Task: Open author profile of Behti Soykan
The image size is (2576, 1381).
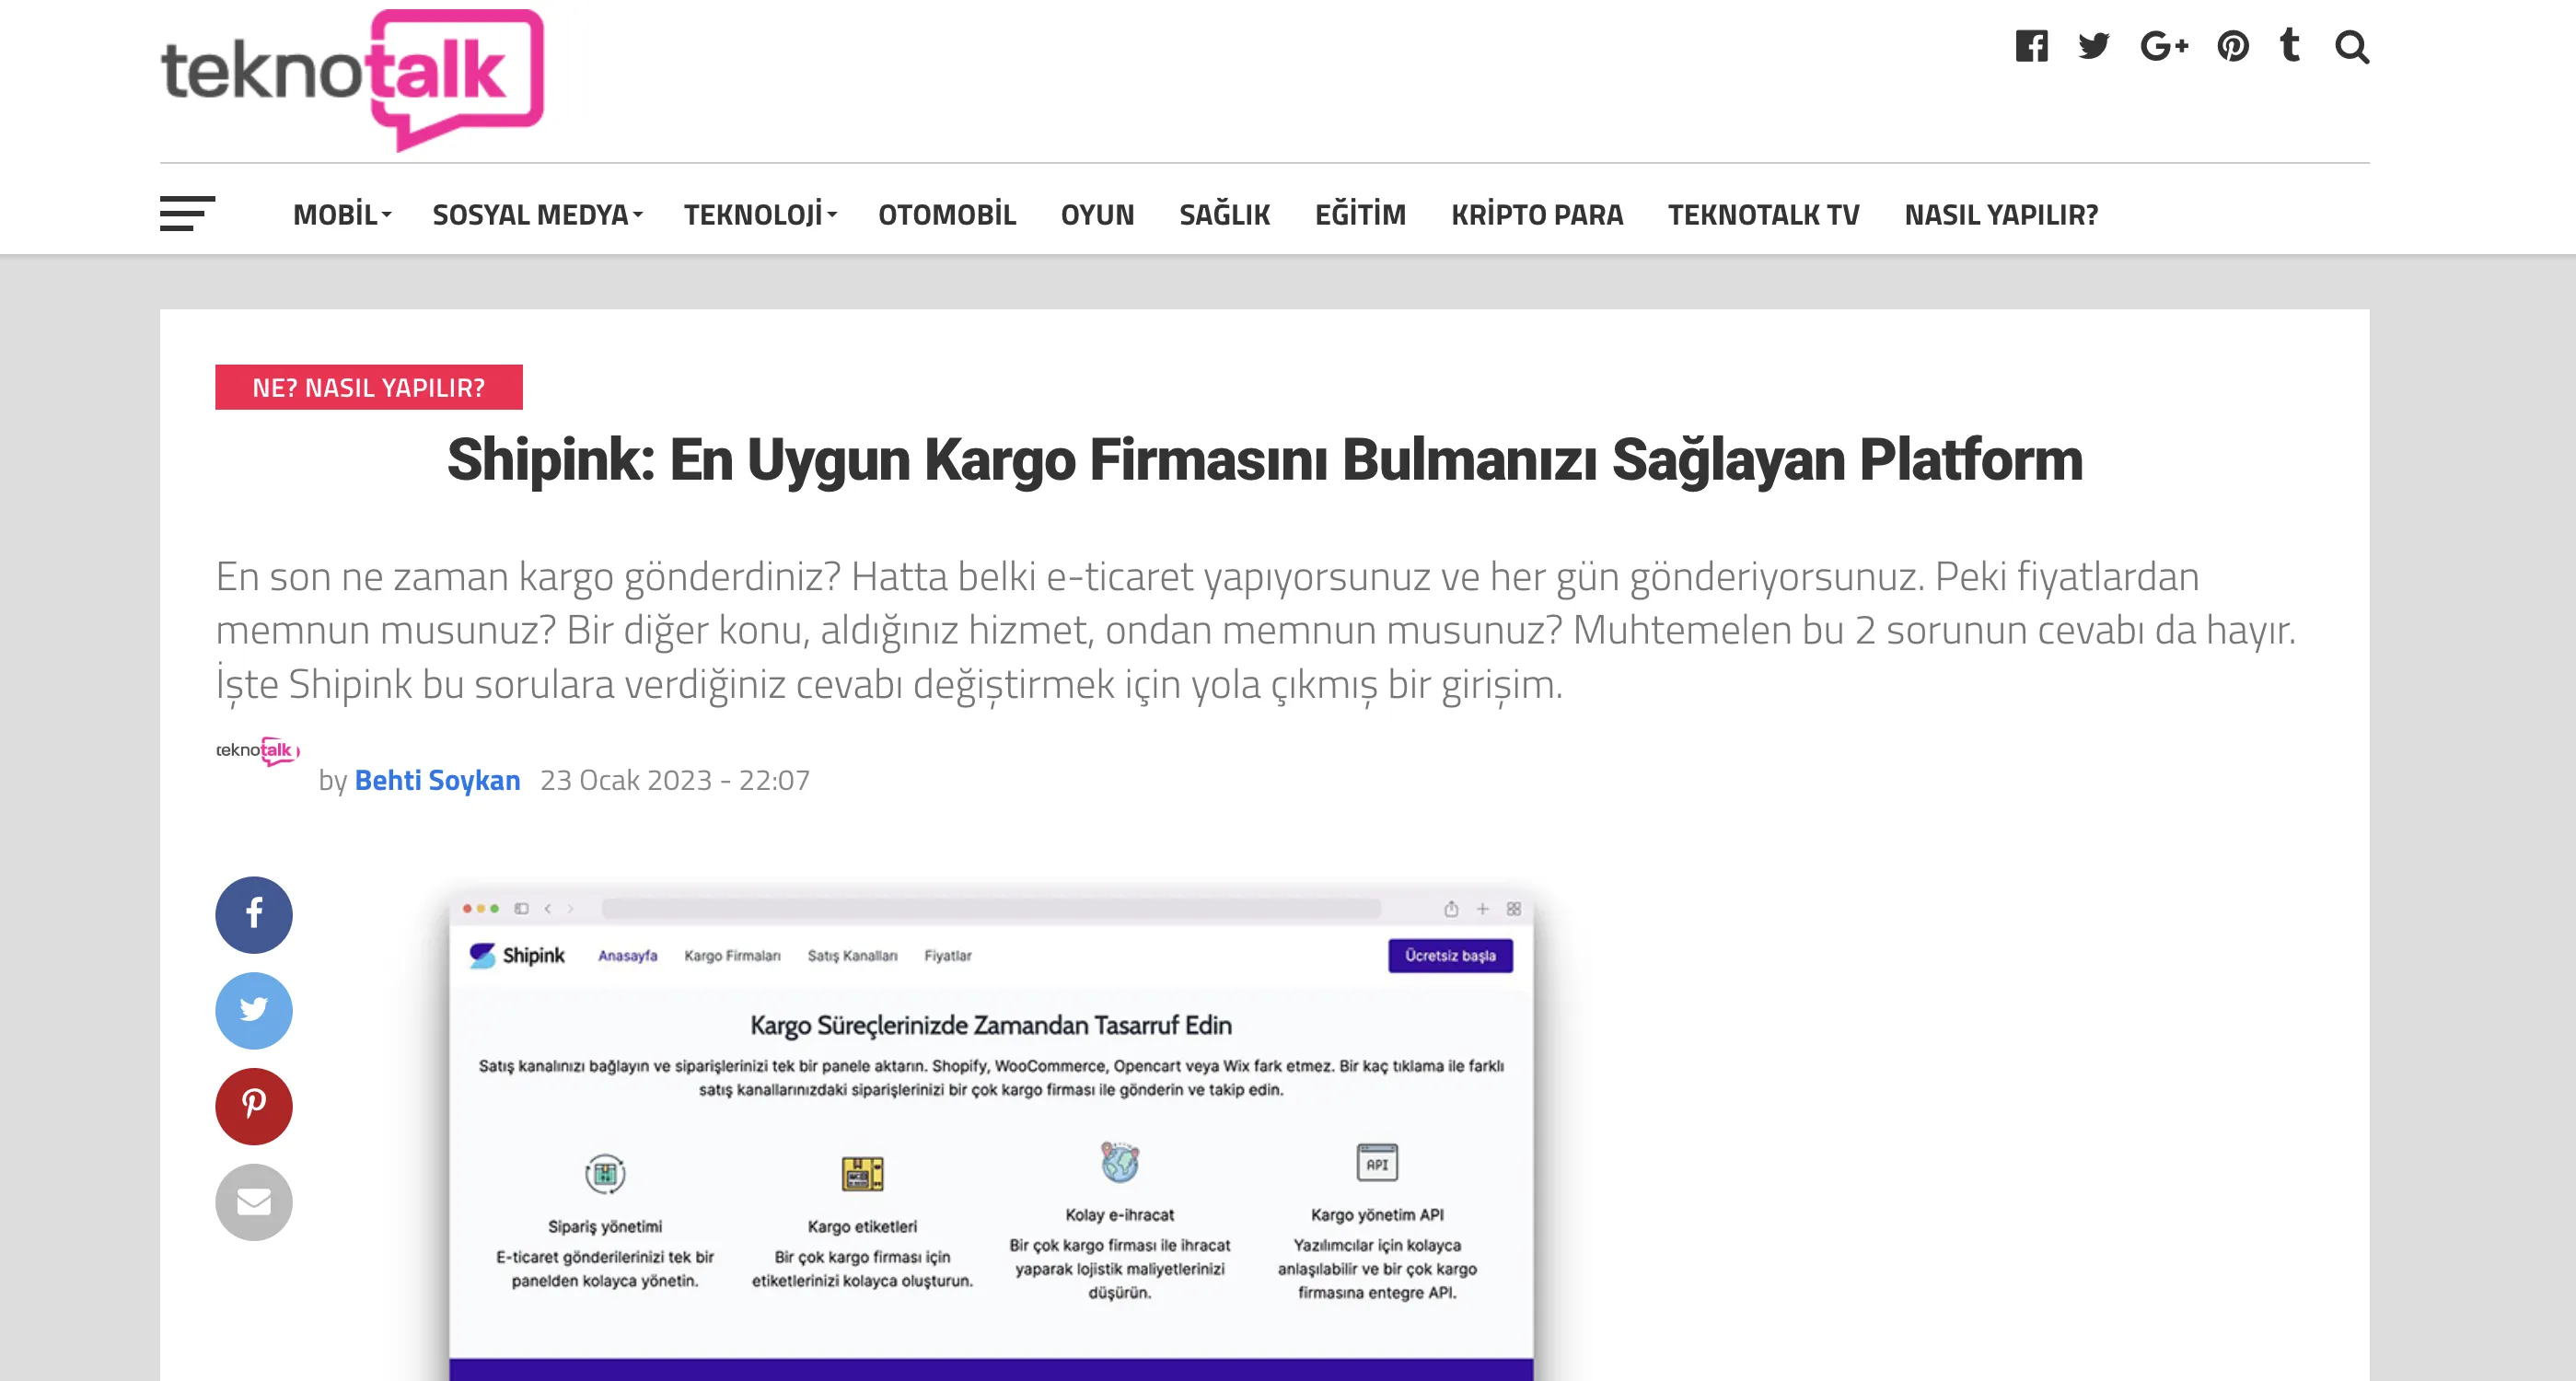Action: click(437, 780)
